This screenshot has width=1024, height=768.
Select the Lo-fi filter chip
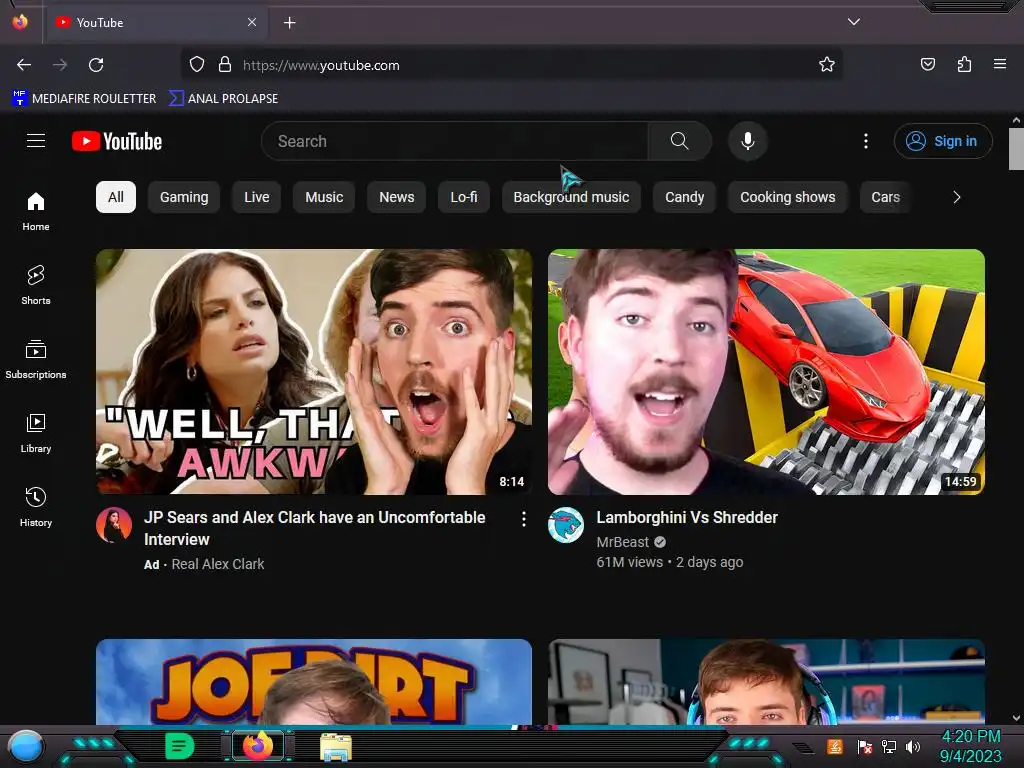[x=464, y=197]
